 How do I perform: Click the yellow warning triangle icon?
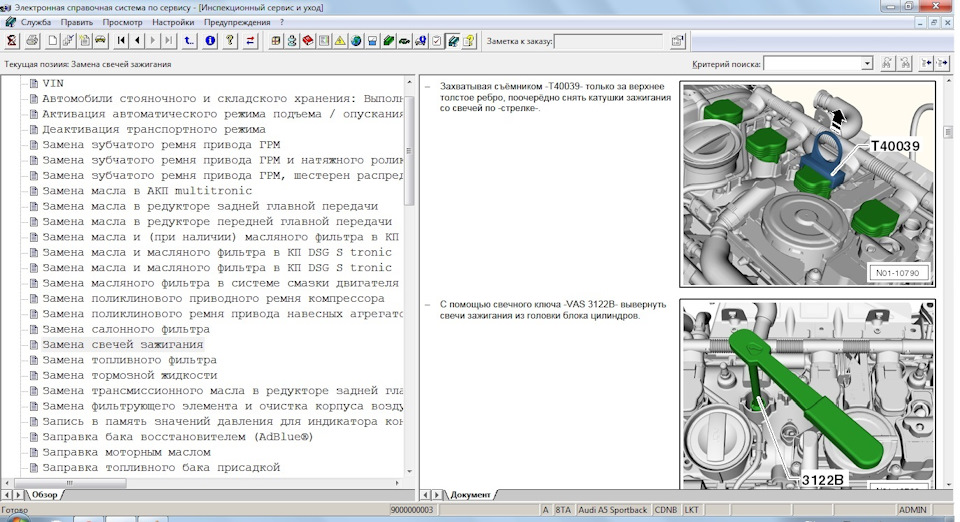[x=340, y=41]
